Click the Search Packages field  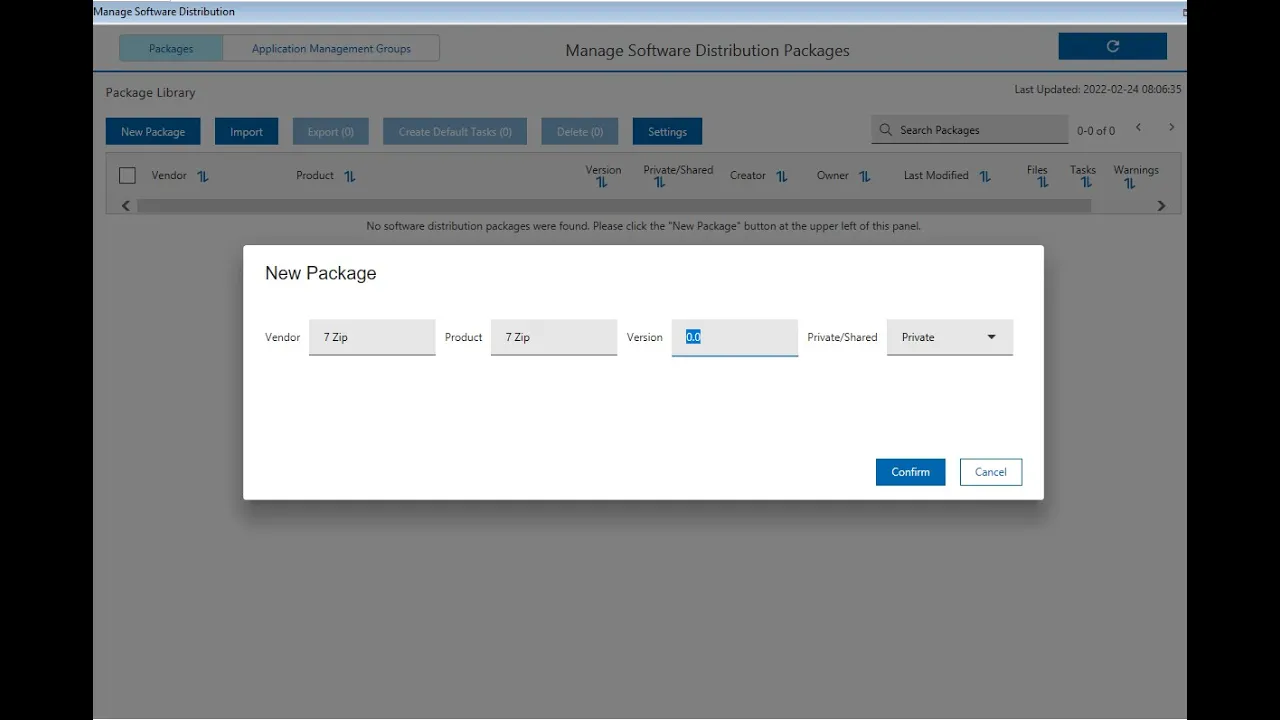969,130
